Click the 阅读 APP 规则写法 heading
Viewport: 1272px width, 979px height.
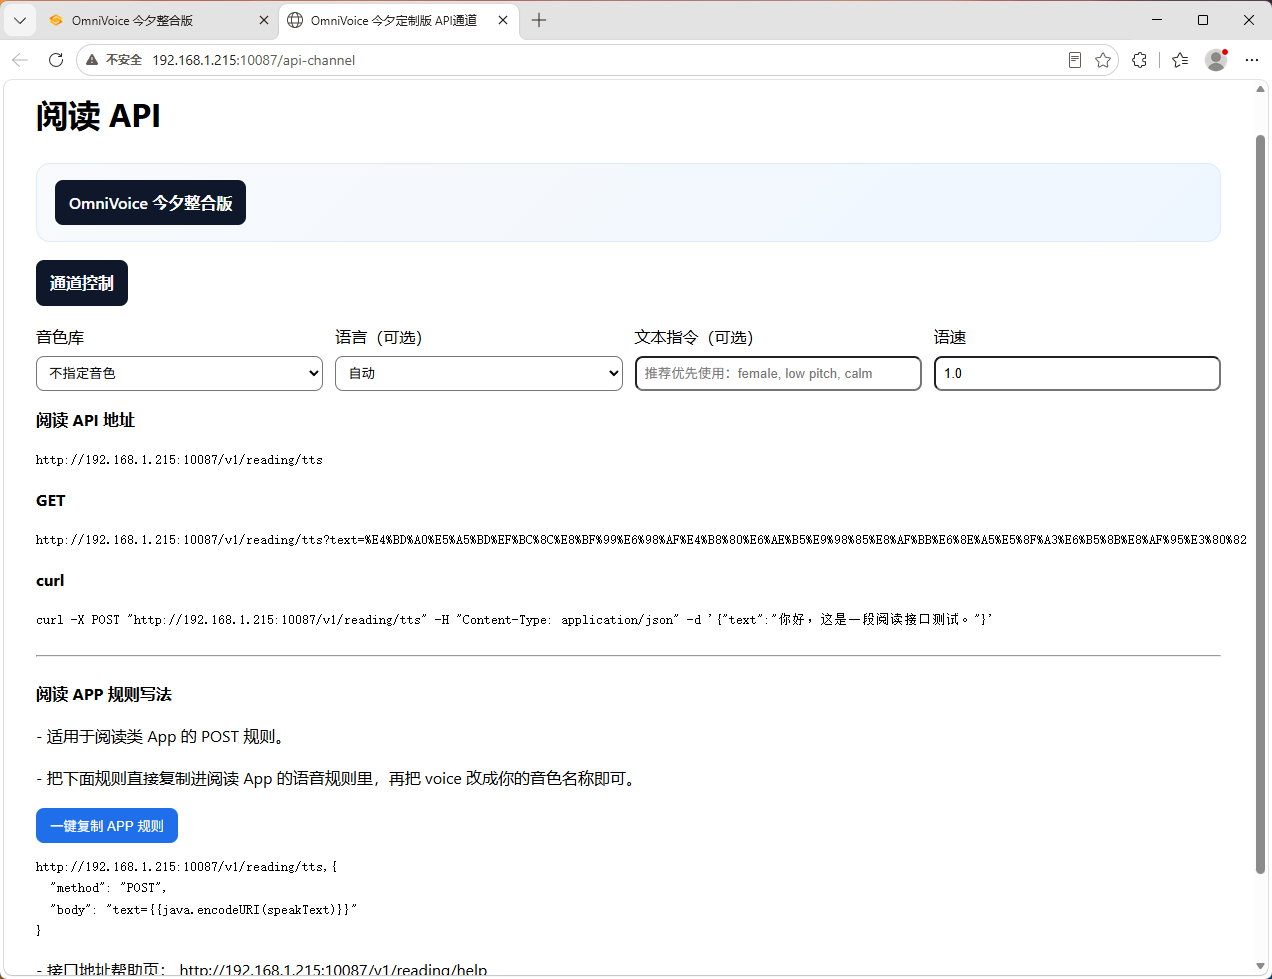tap(104, 694)
